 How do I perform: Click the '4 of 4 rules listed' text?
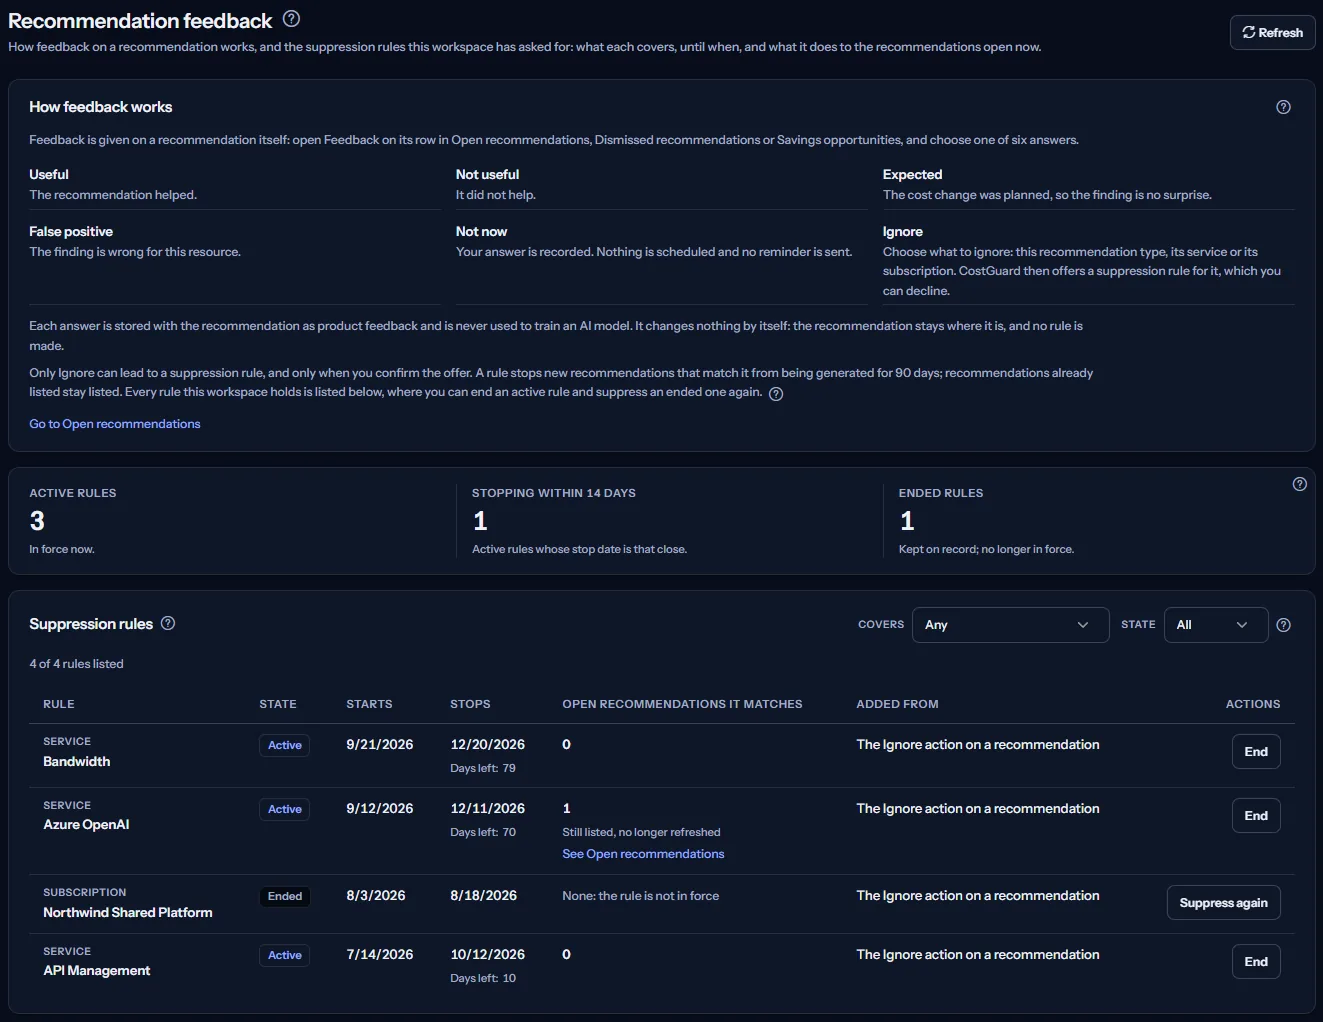[76, 664]
